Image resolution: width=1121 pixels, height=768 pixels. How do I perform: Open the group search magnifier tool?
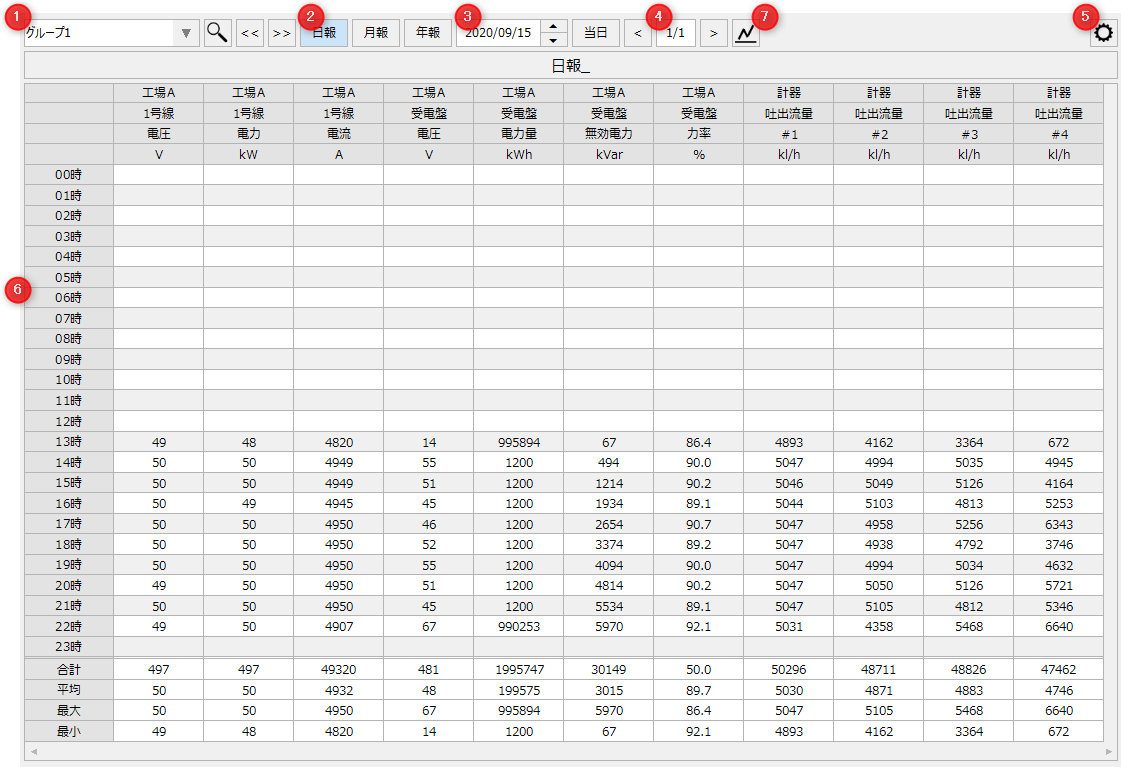[x=217, y=32]
